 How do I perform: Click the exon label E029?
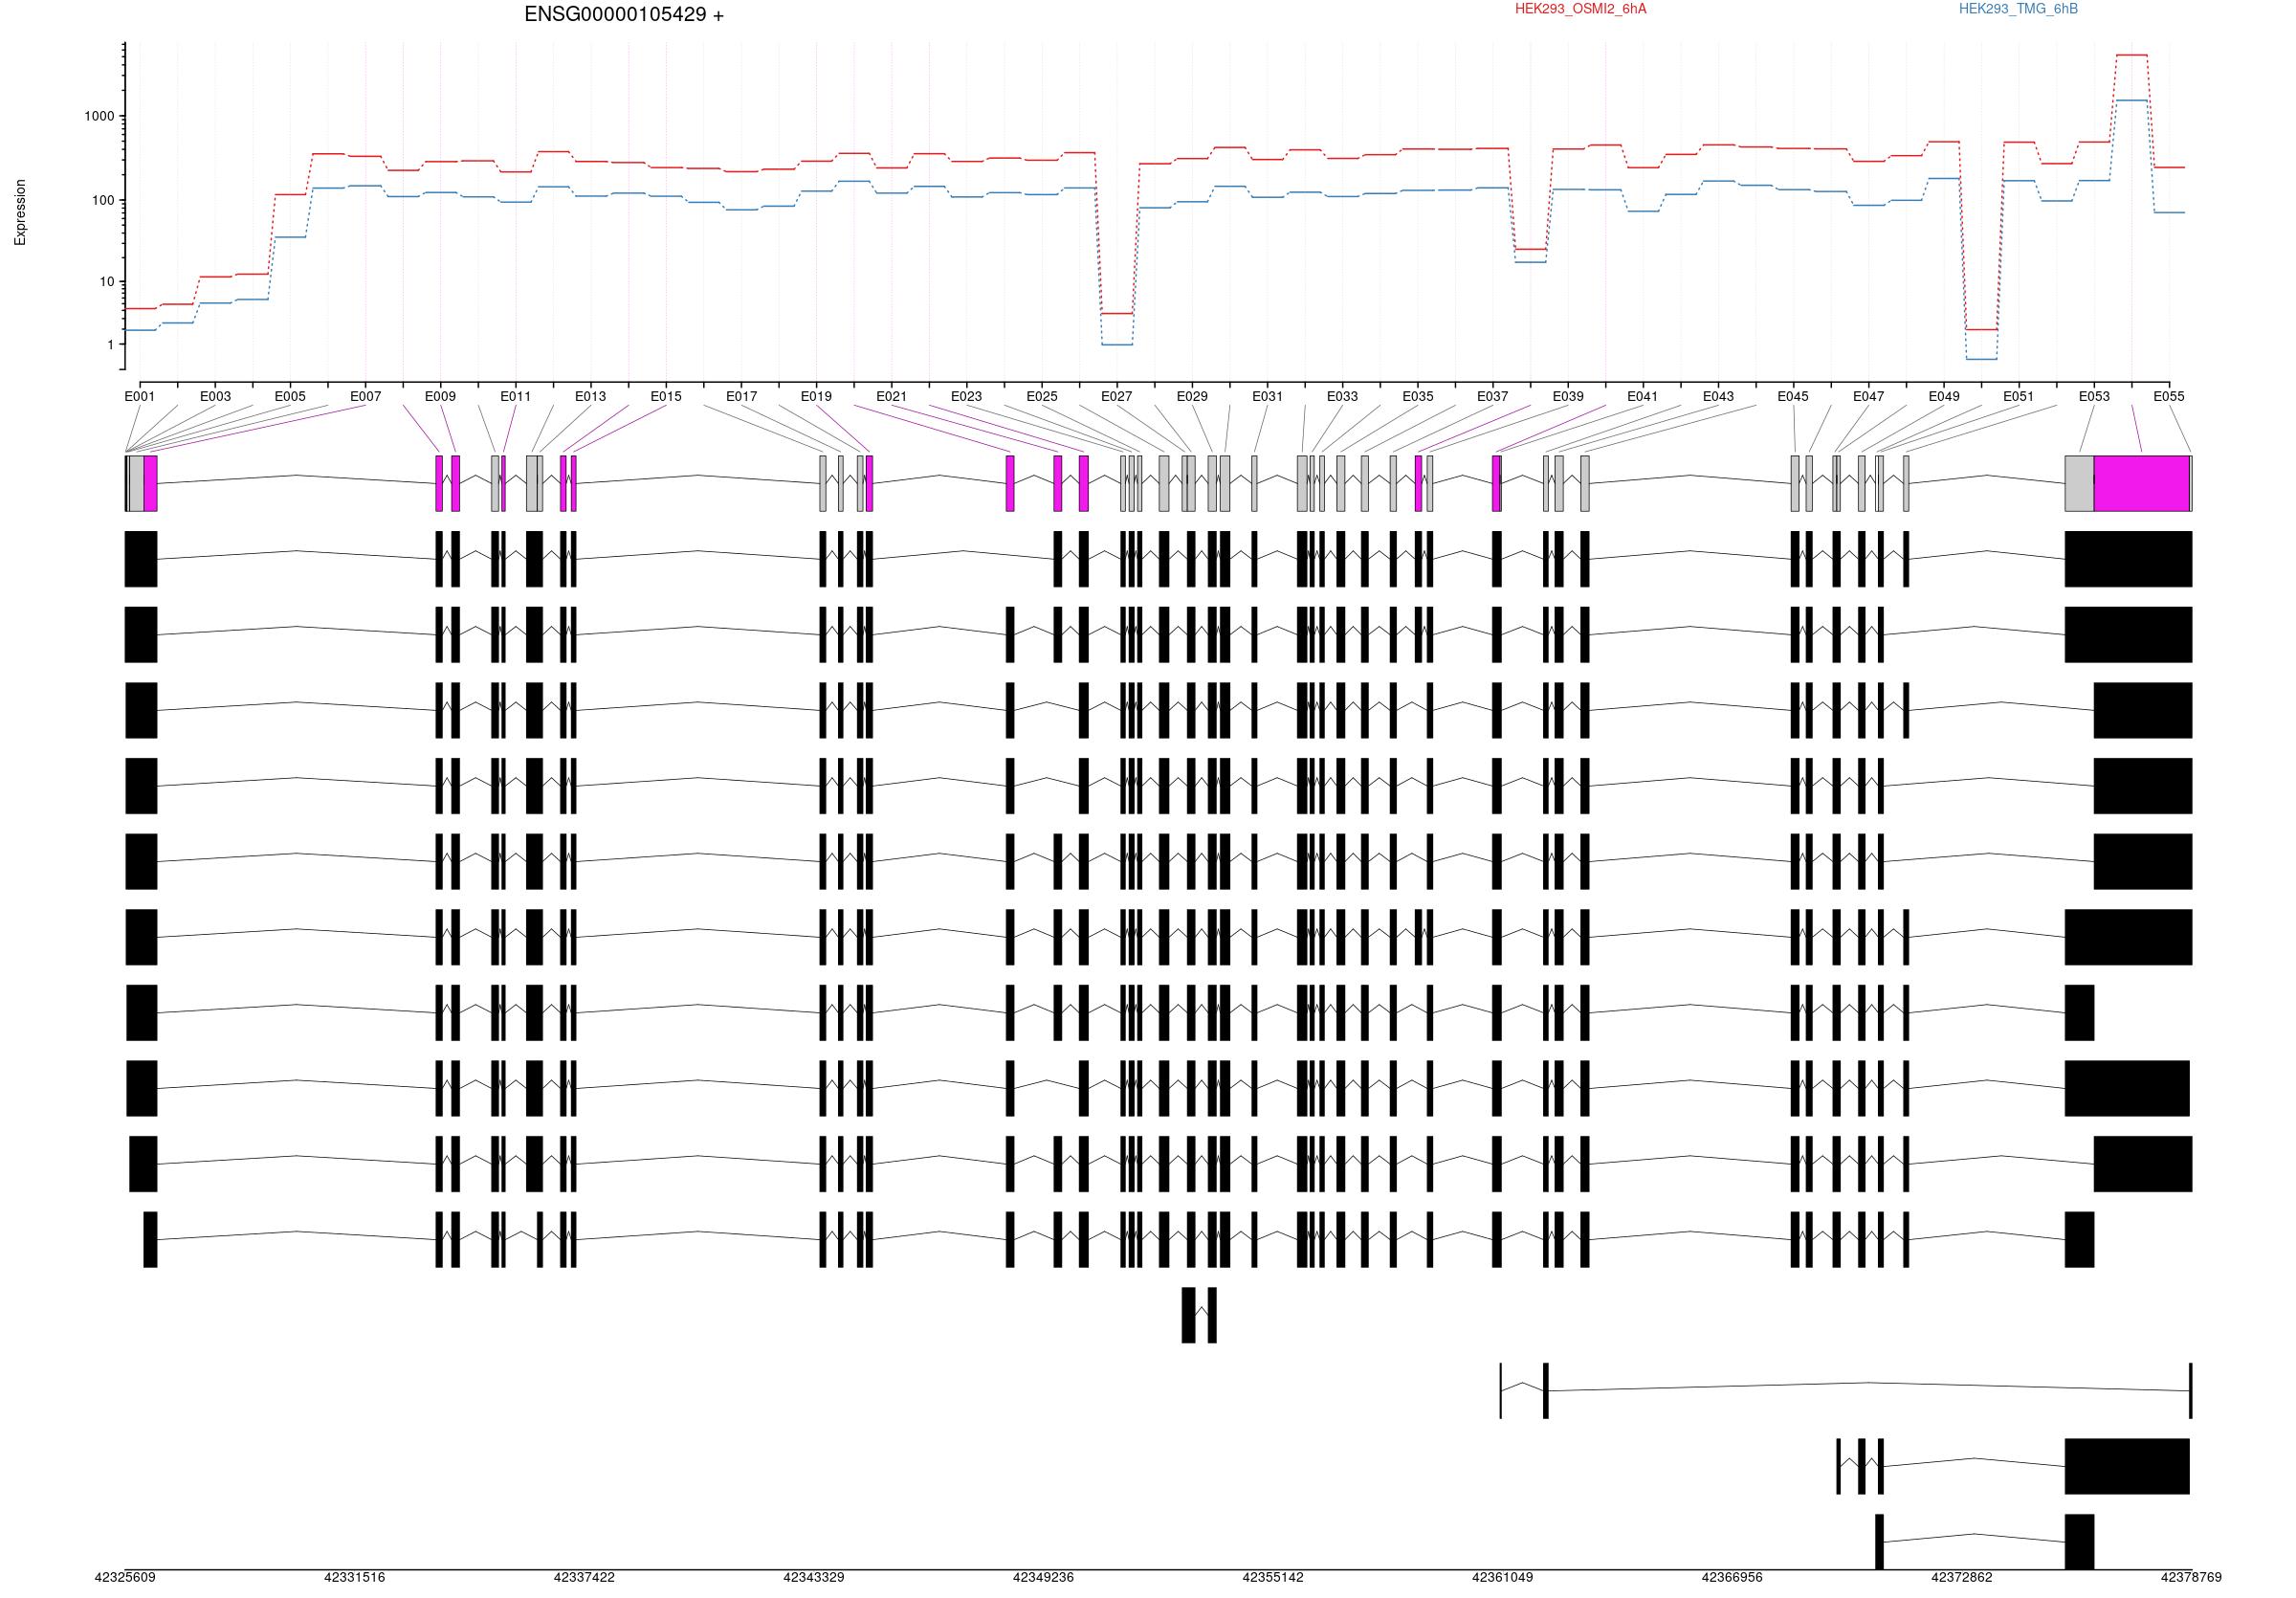[1192, 396]
